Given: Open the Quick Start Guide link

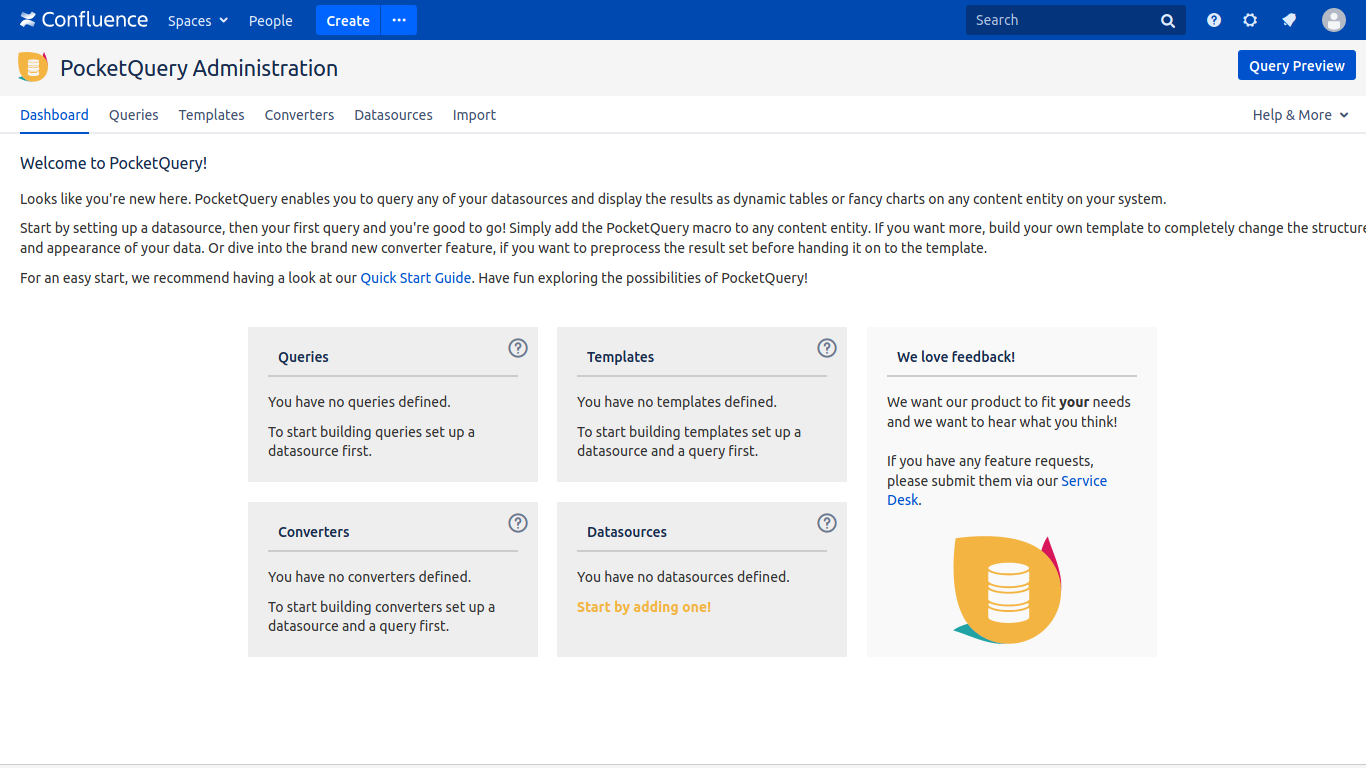Looking at the screenshot, I should tap(415, 278).
